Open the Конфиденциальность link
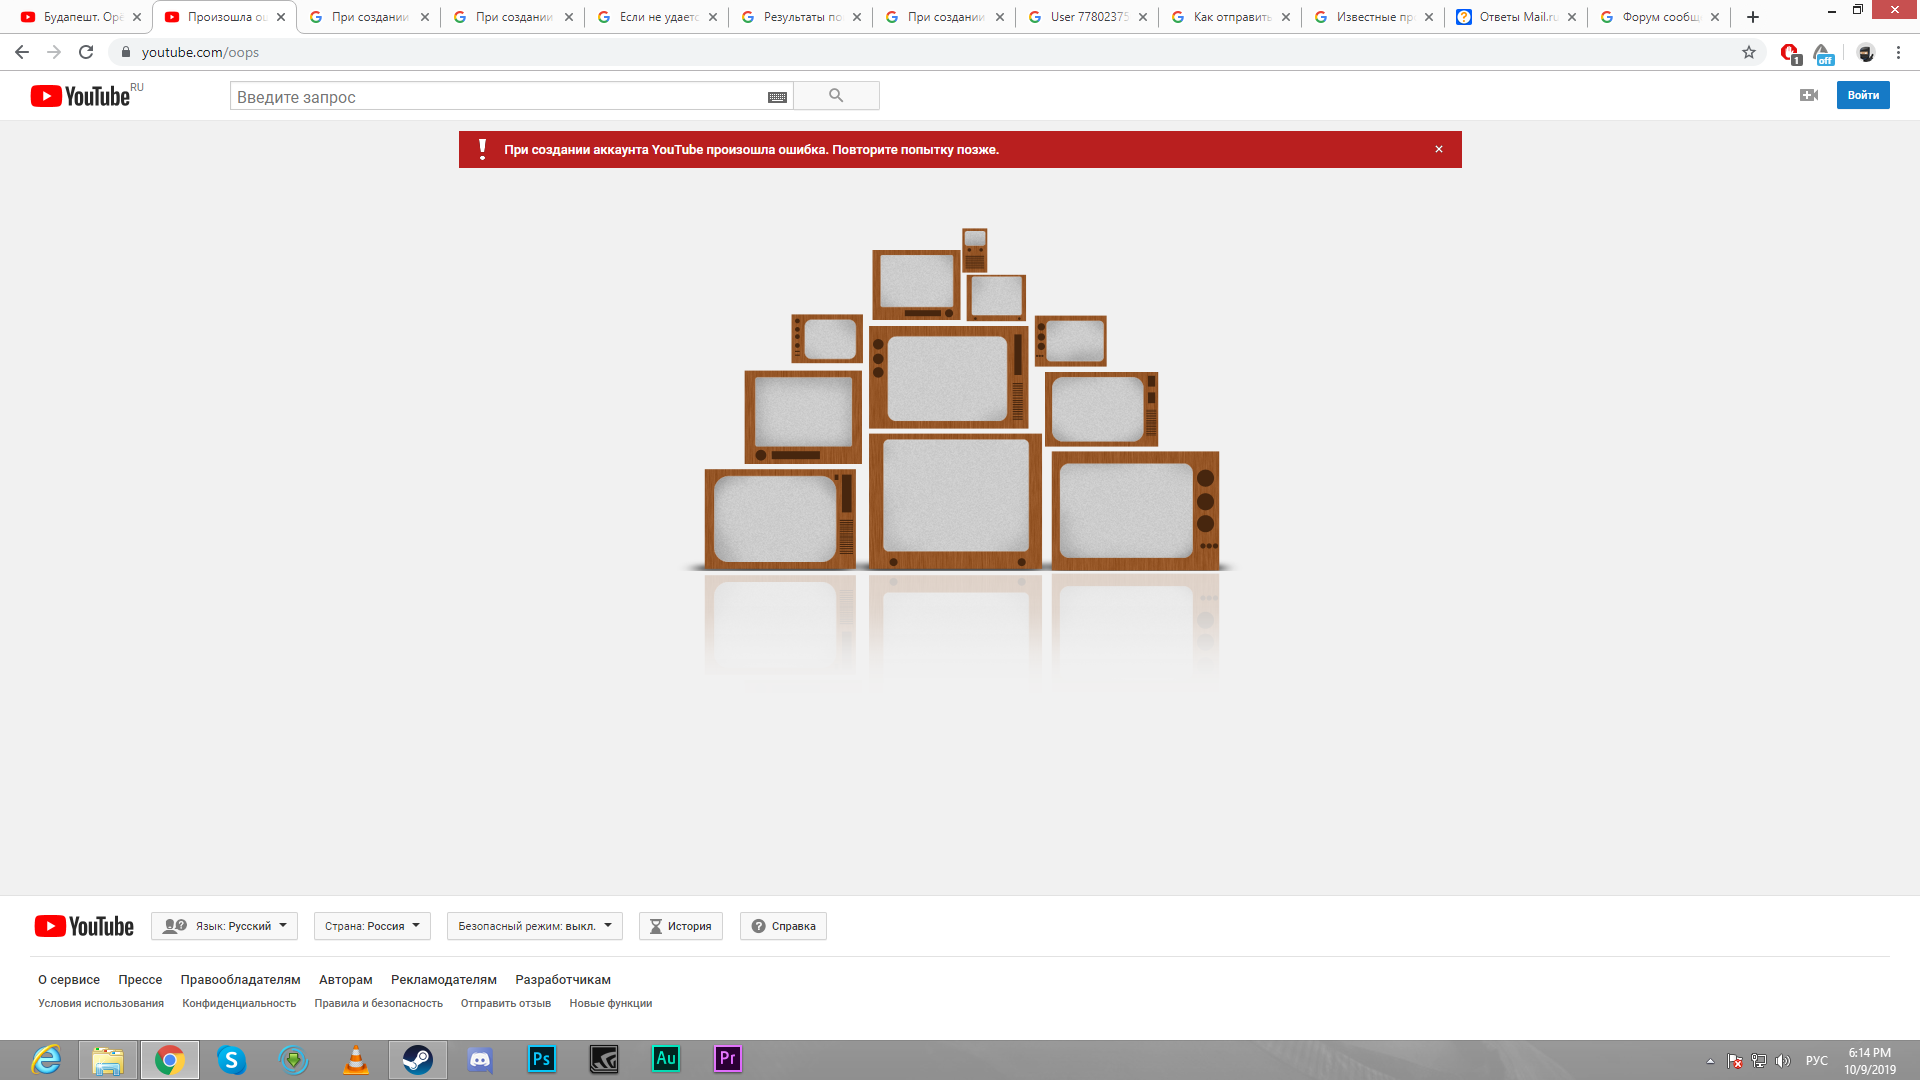 (x=239, y=1003)
